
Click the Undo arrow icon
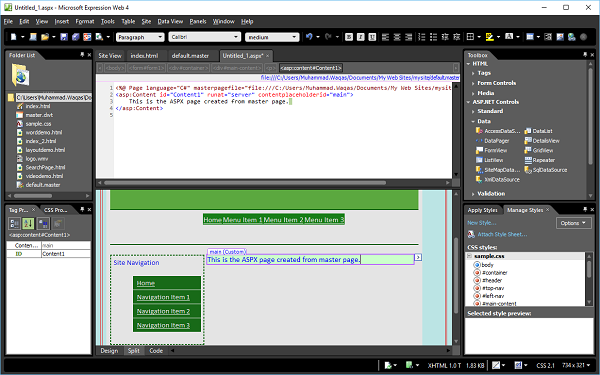[309, 37]
